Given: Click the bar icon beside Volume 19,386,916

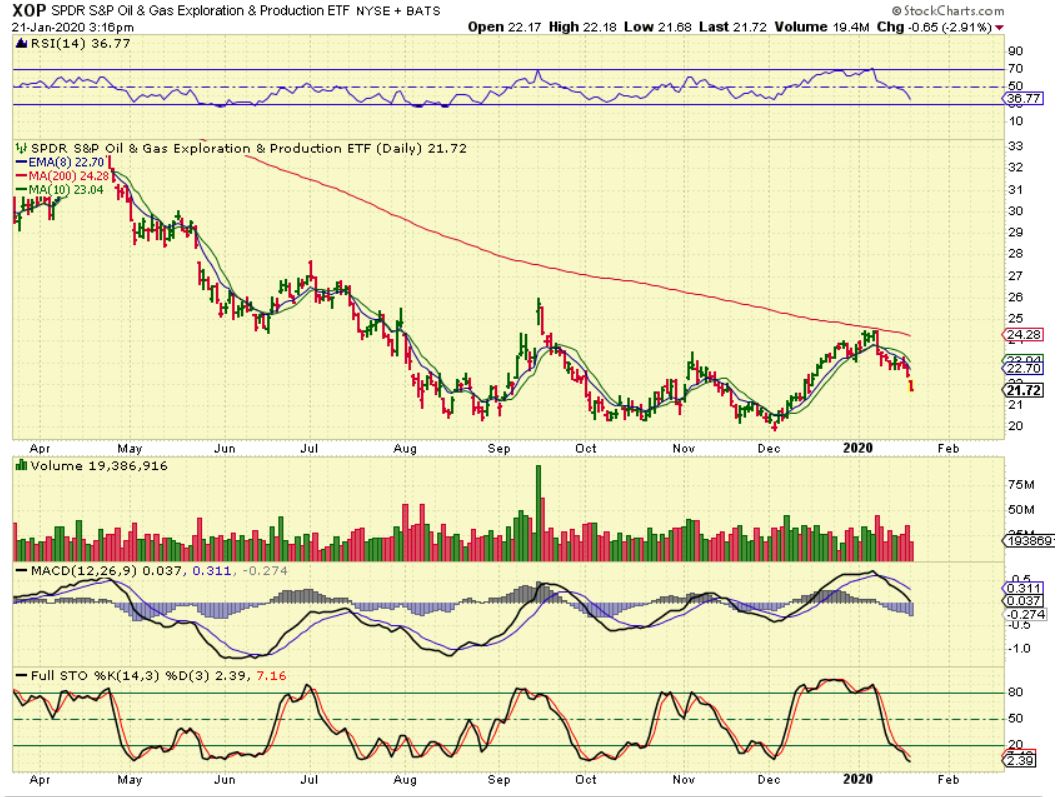Looking at the screenshot, I should (x=22, y=465).
